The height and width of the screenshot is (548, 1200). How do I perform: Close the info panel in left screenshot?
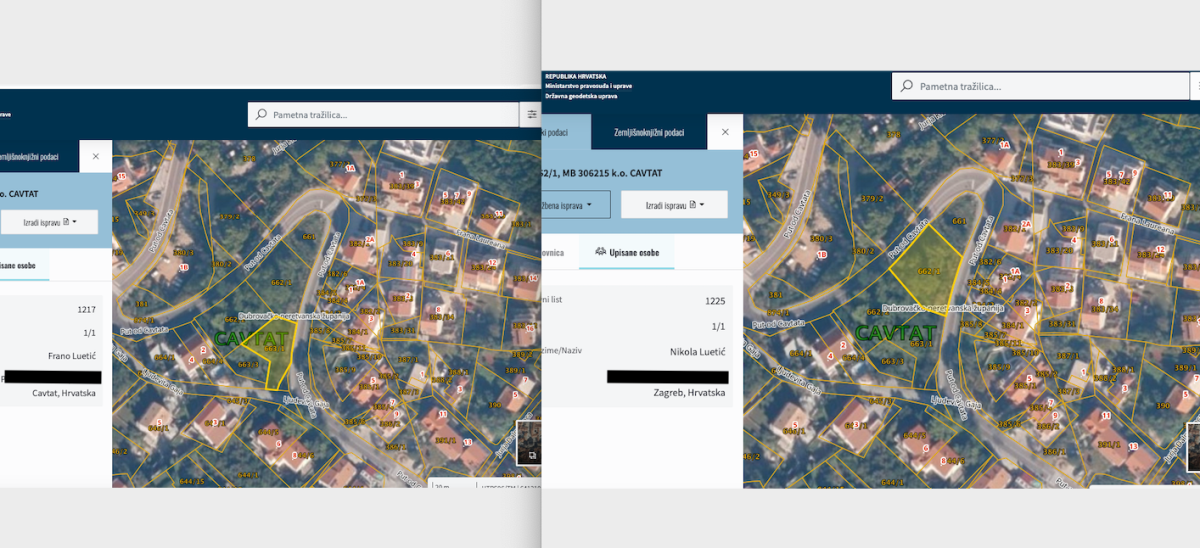pos(96,157)
